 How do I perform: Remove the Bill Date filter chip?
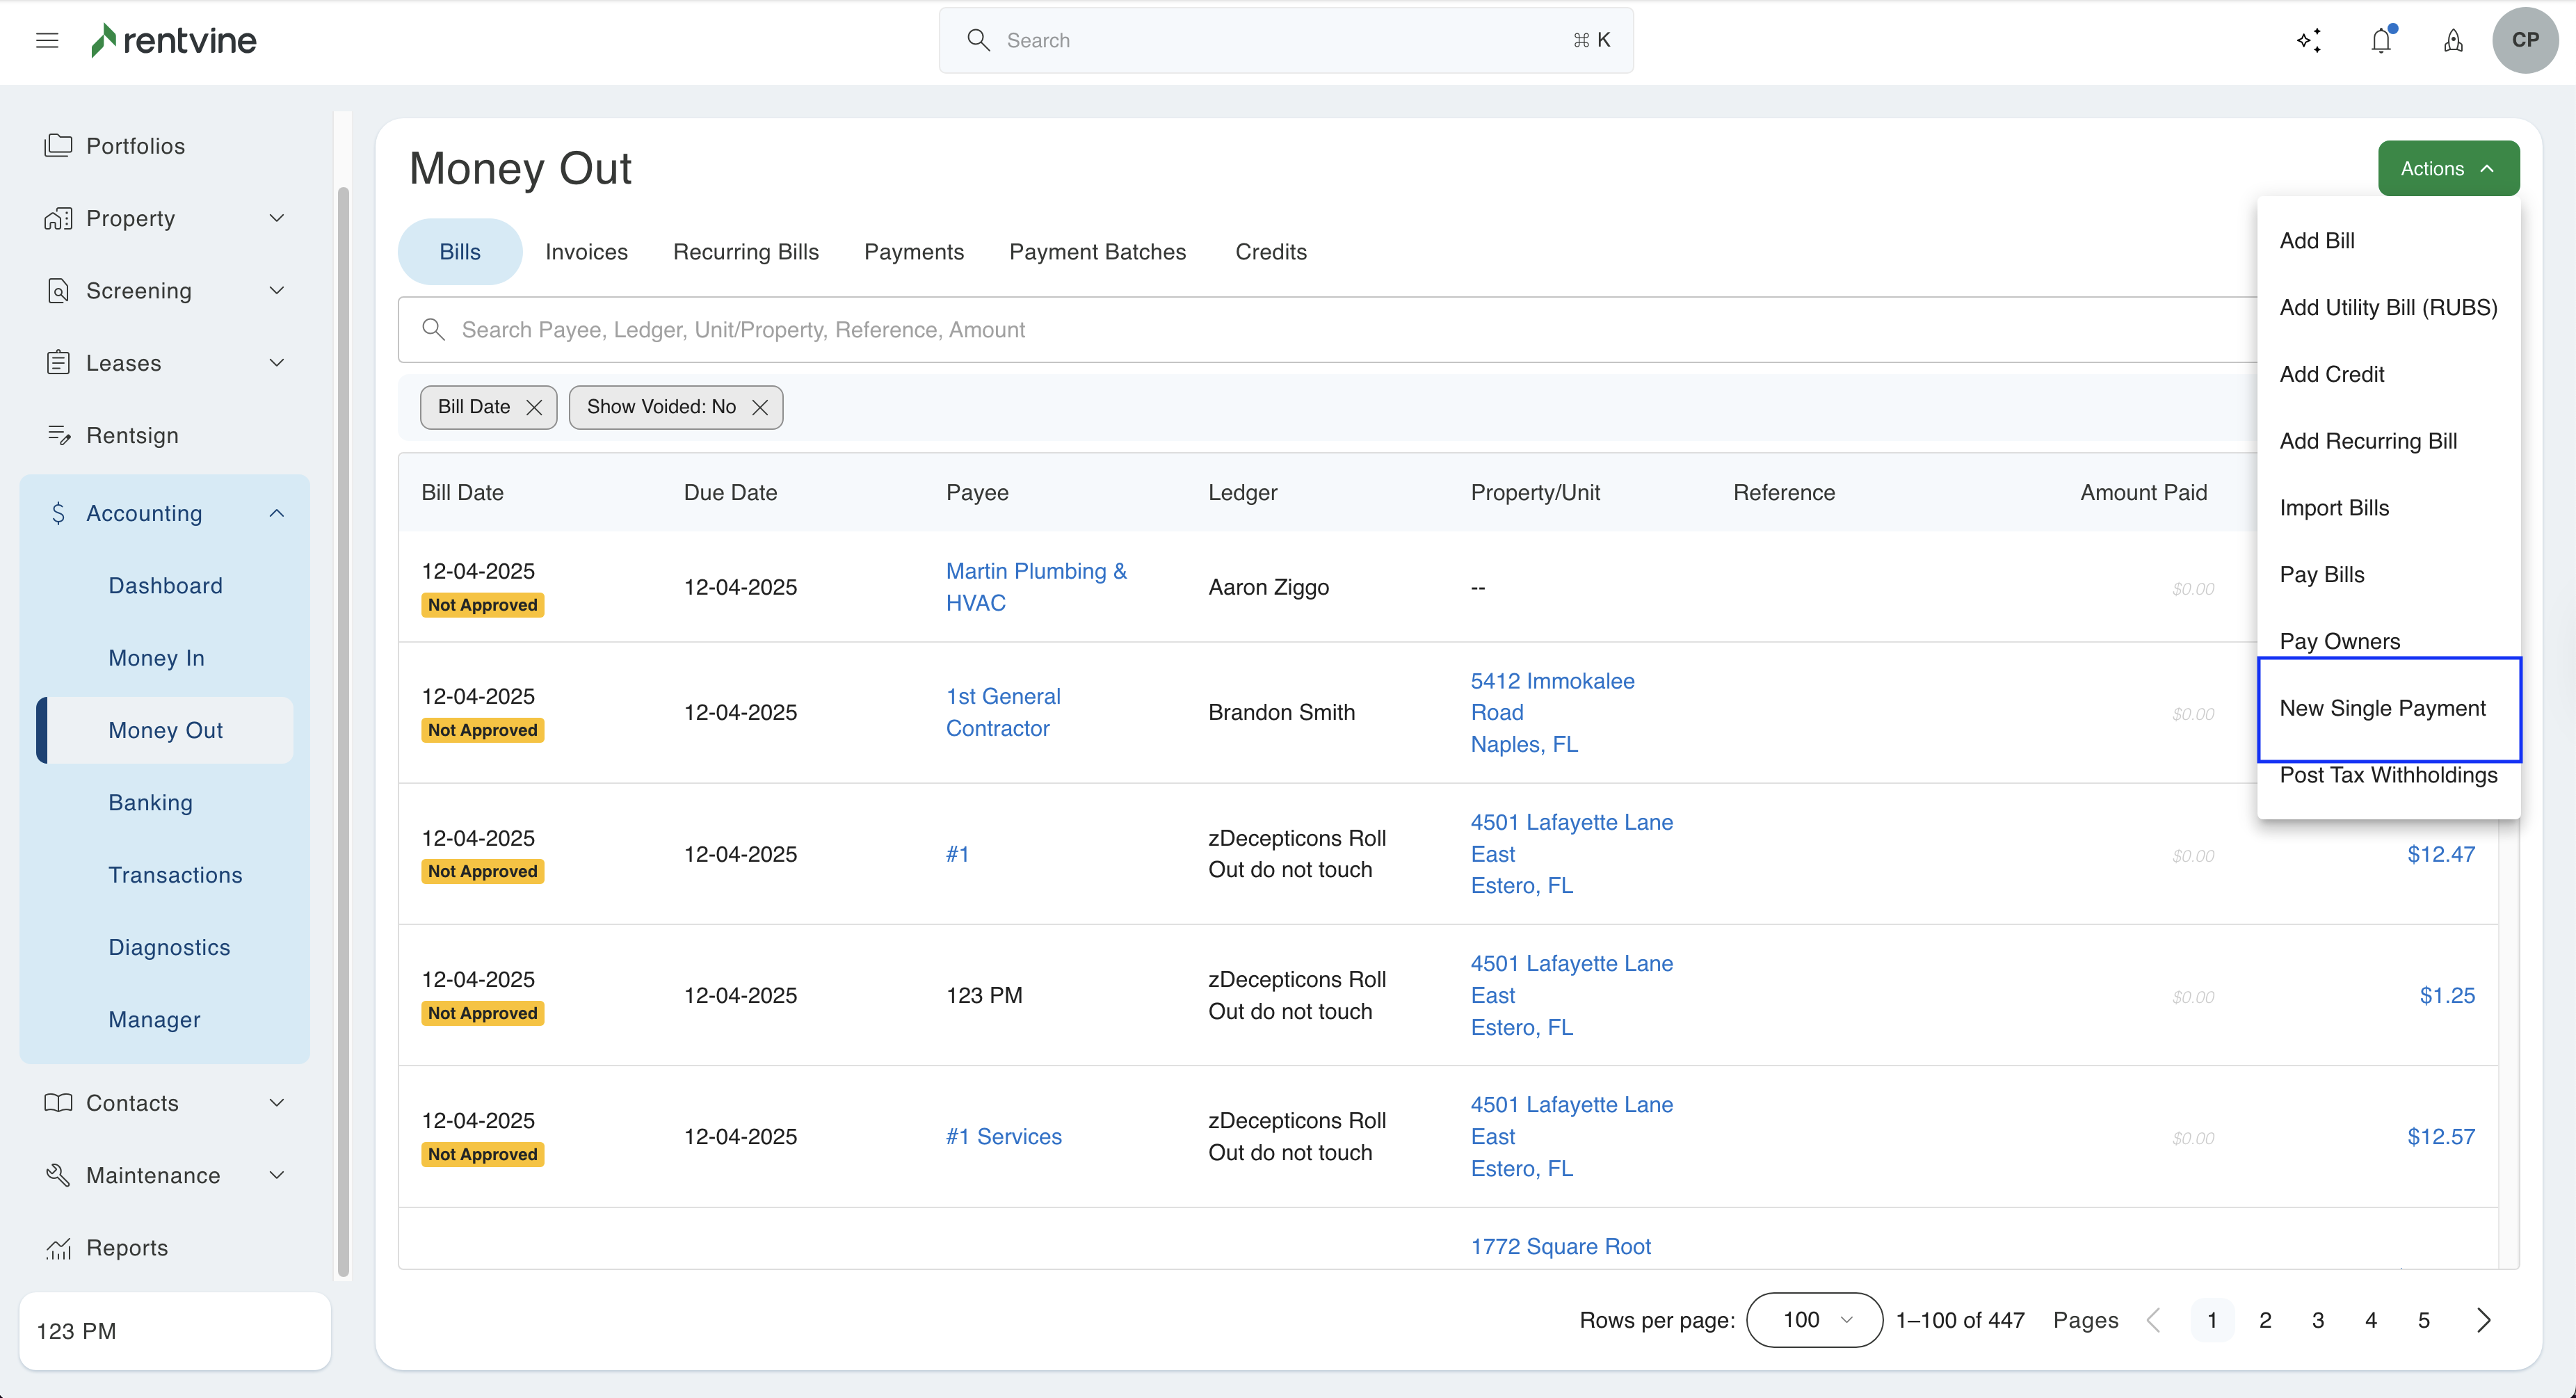point(534,407)
